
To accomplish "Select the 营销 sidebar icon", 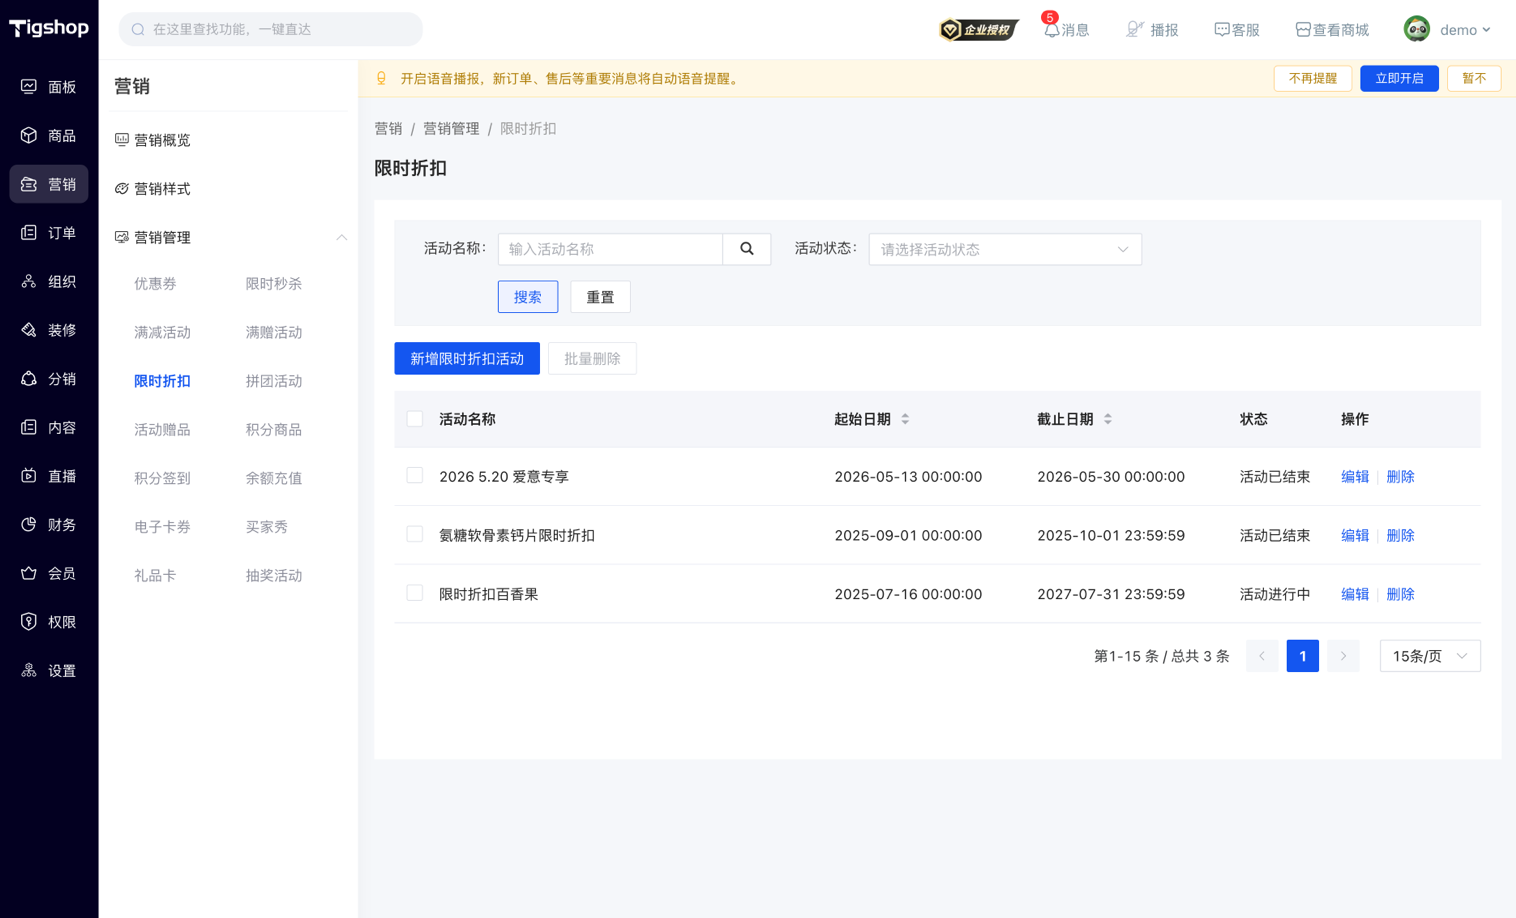I will click(29, 184).
